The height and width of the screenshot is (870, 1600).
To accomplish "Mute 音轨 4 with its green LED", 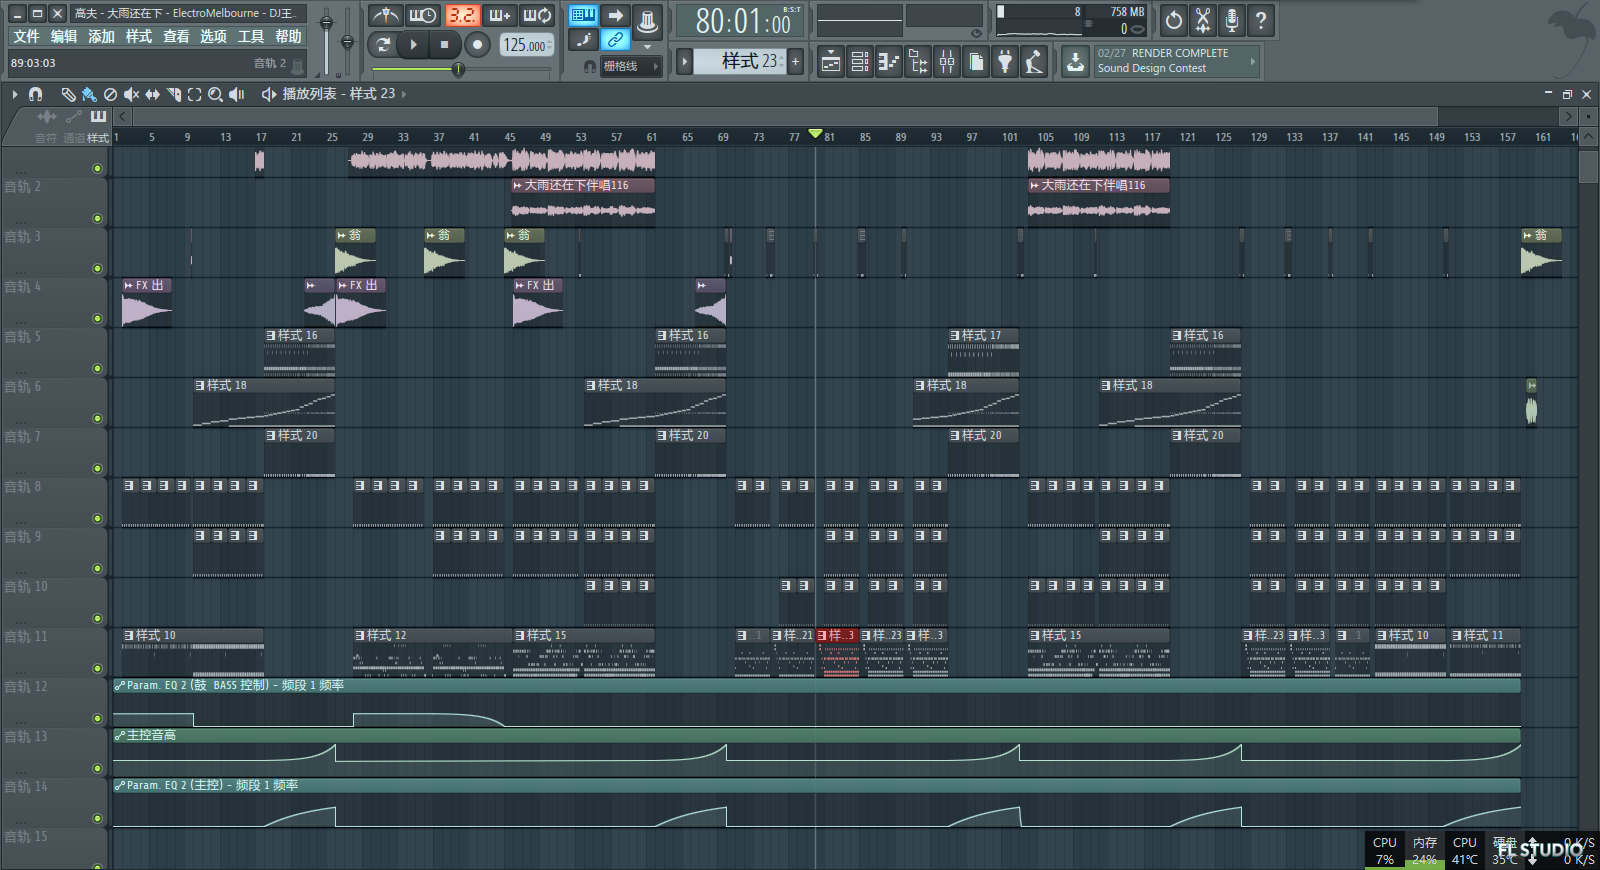I will pyautogui.click(x=97, y=318).
